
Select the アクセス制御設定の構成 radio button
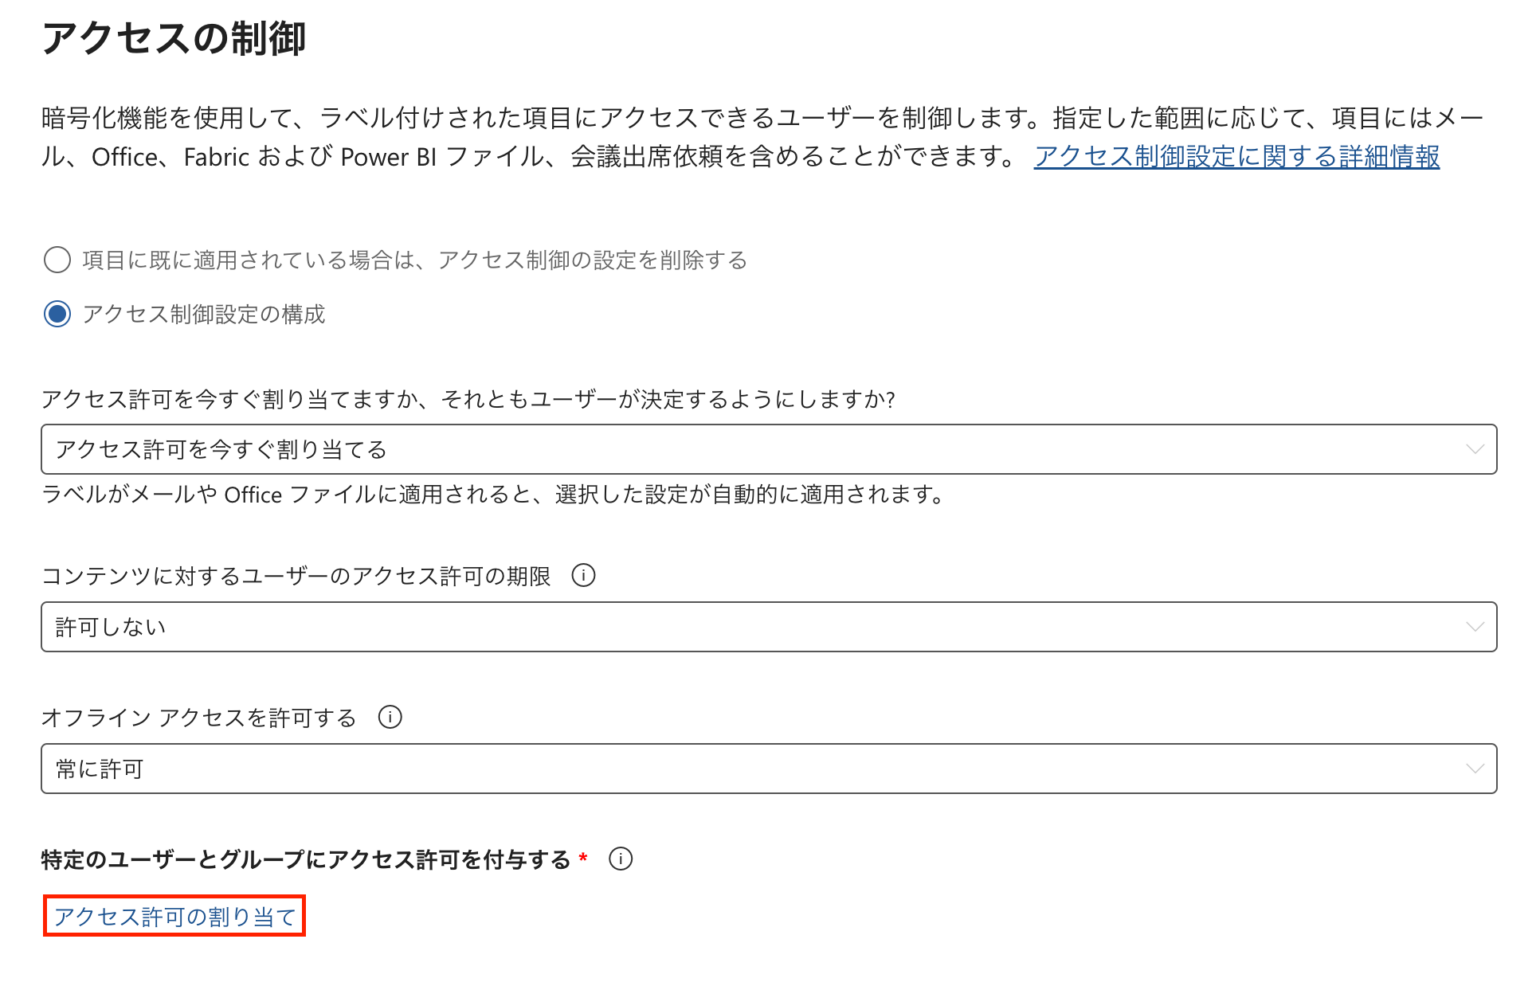57,313
